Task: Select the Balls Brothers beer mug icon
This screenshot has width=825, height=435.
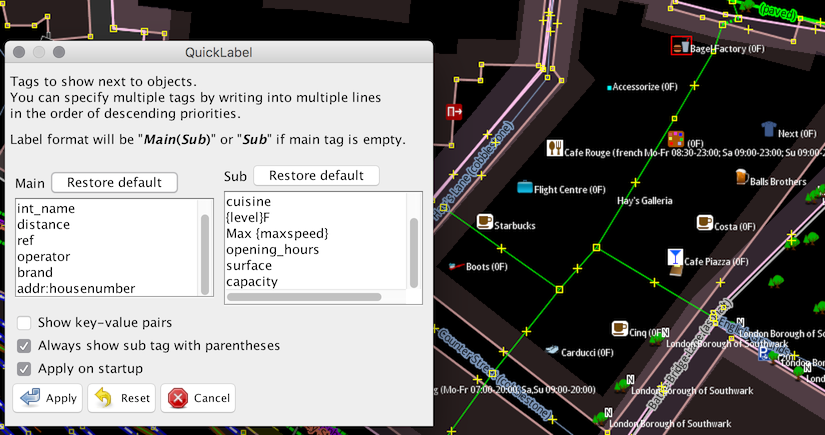Action: pos(741,177)
